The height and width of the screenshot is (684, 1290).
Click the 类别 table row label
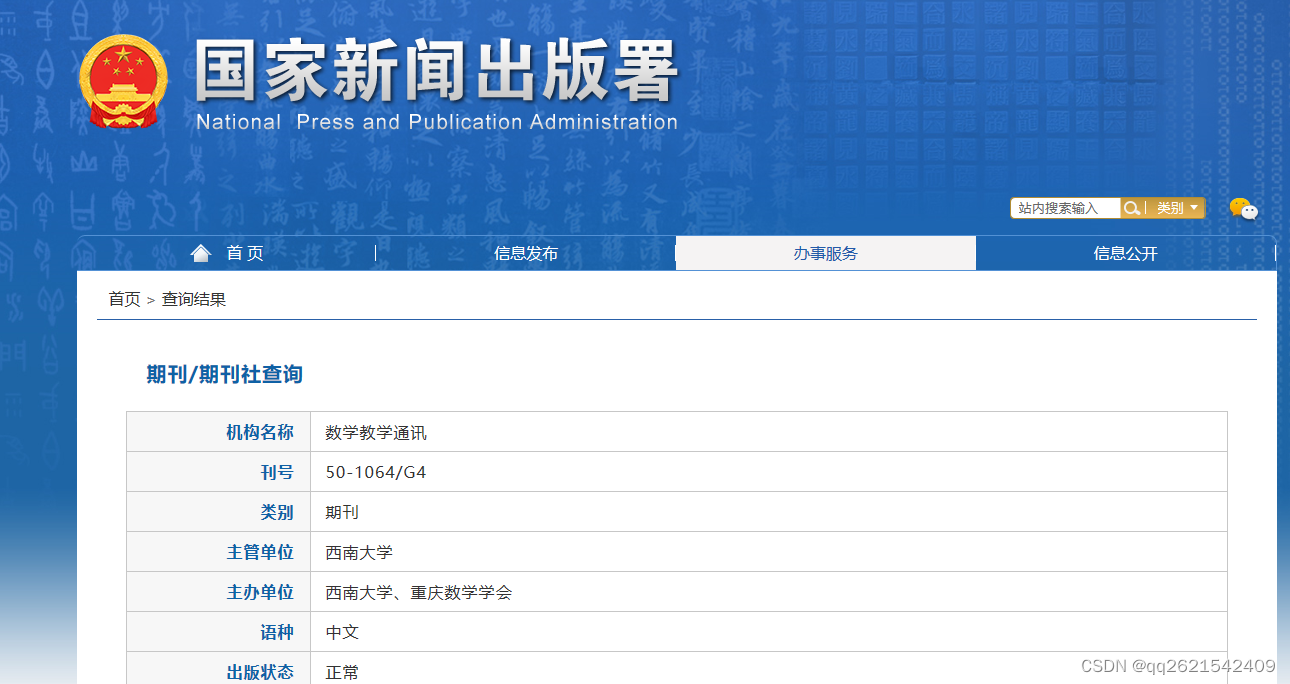(x=277, y=512)
